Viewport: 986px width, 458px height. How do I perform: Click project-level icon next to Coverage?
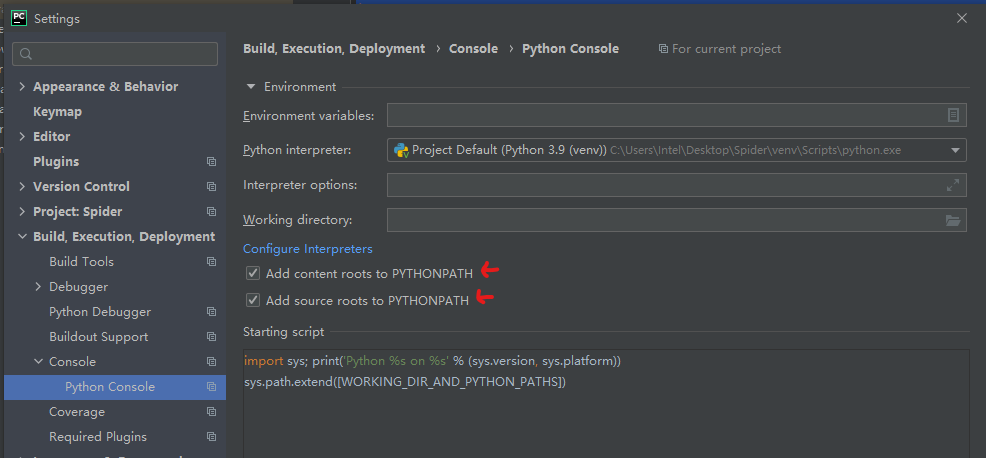pos(211,412)
